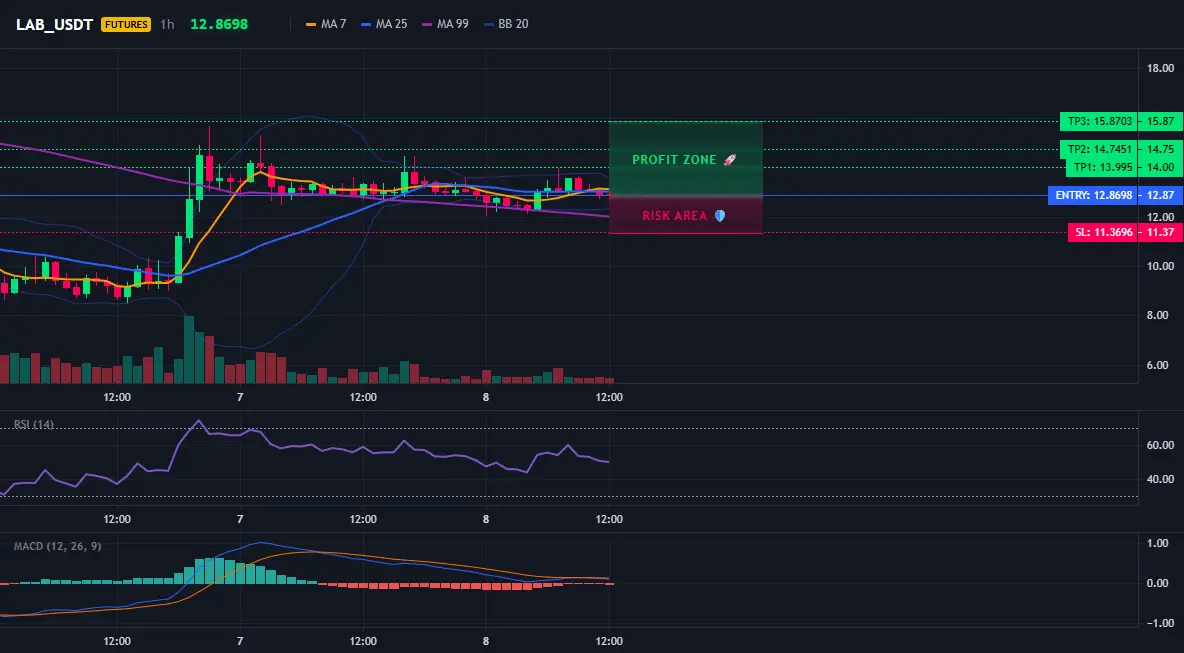
Task: Click the RISK AREA label
Action: [674, 216]
